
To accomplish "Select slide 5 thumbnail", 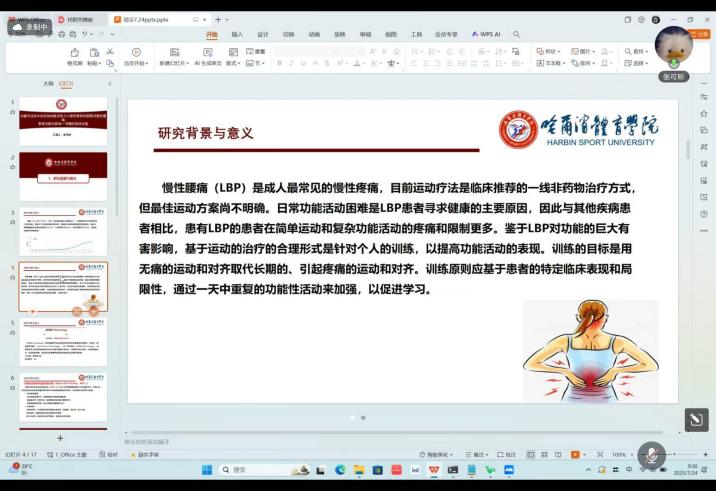I will [x=63, y=342].
